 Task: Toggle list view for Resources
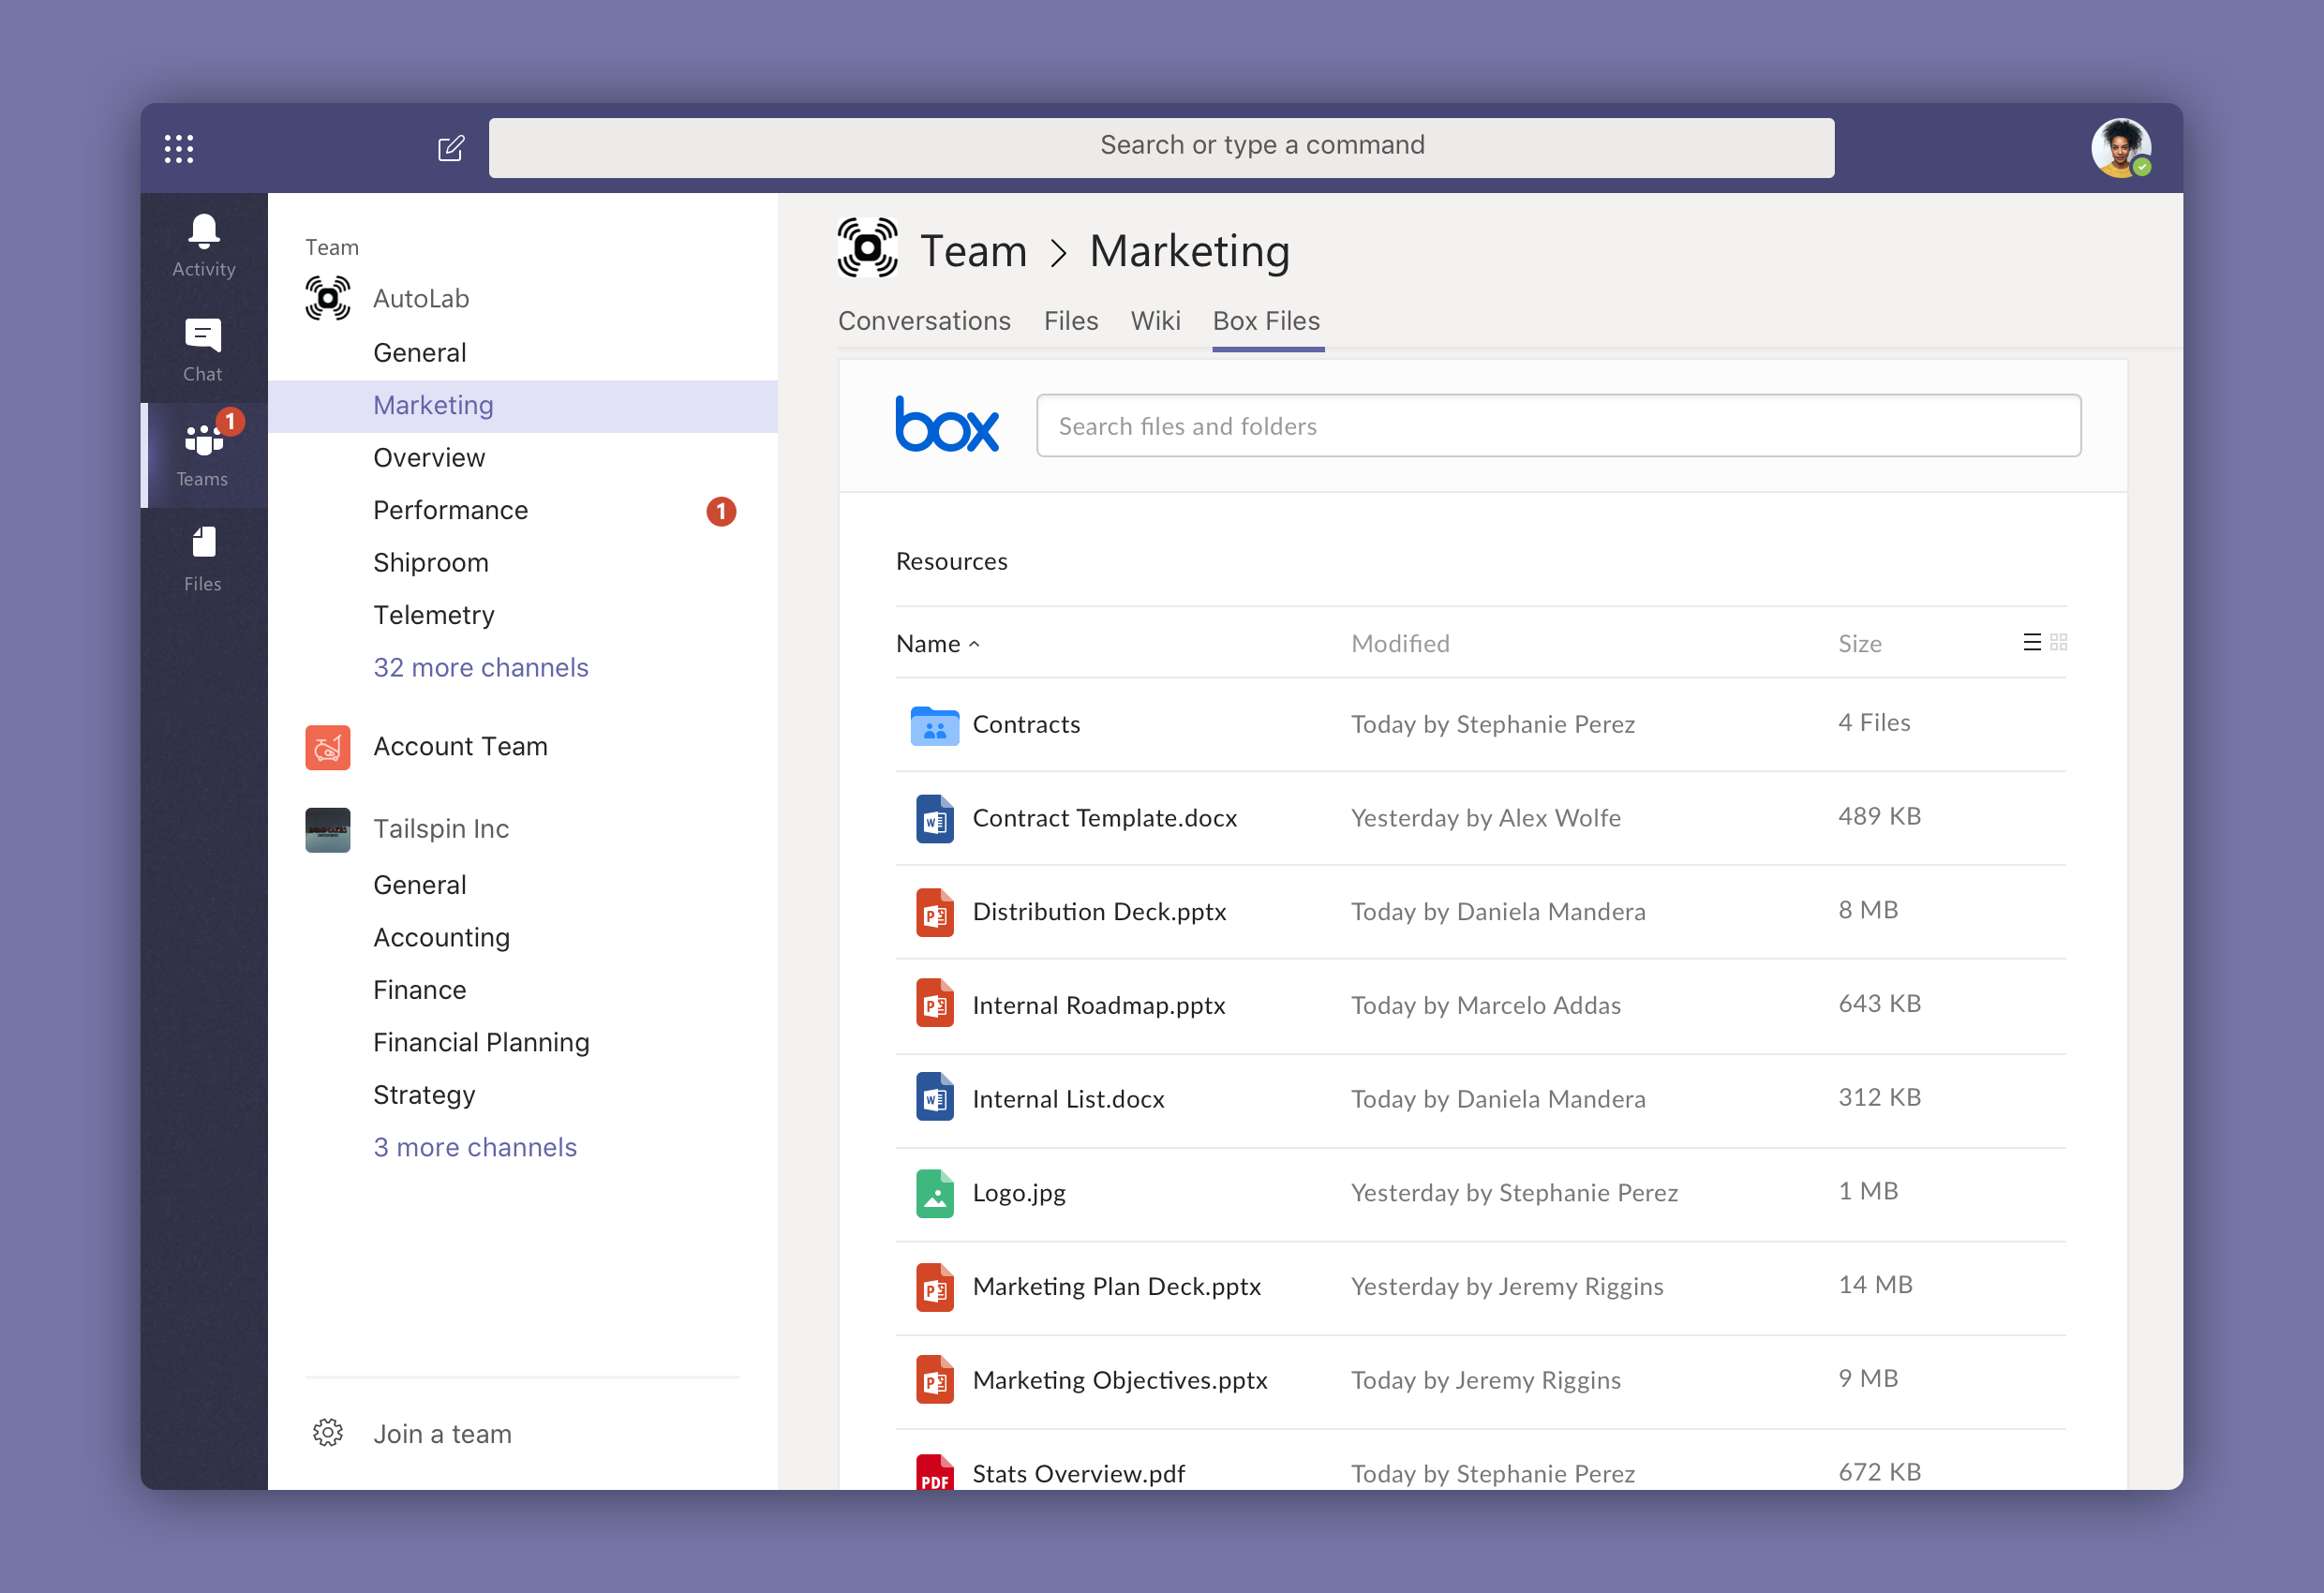2032,641
